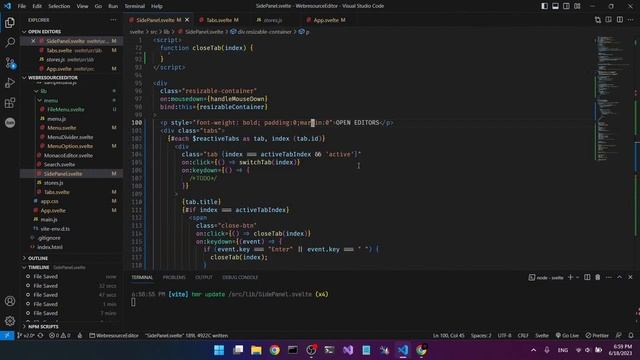Open the Terminal menu
Image resolution: width=640 pixels, height=360 pixels.
[x=135, y=6]
